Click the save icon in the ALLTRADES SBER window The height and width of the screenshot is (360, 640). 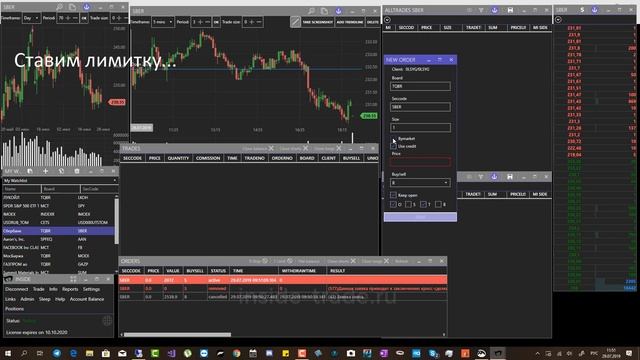coord(510,10)
